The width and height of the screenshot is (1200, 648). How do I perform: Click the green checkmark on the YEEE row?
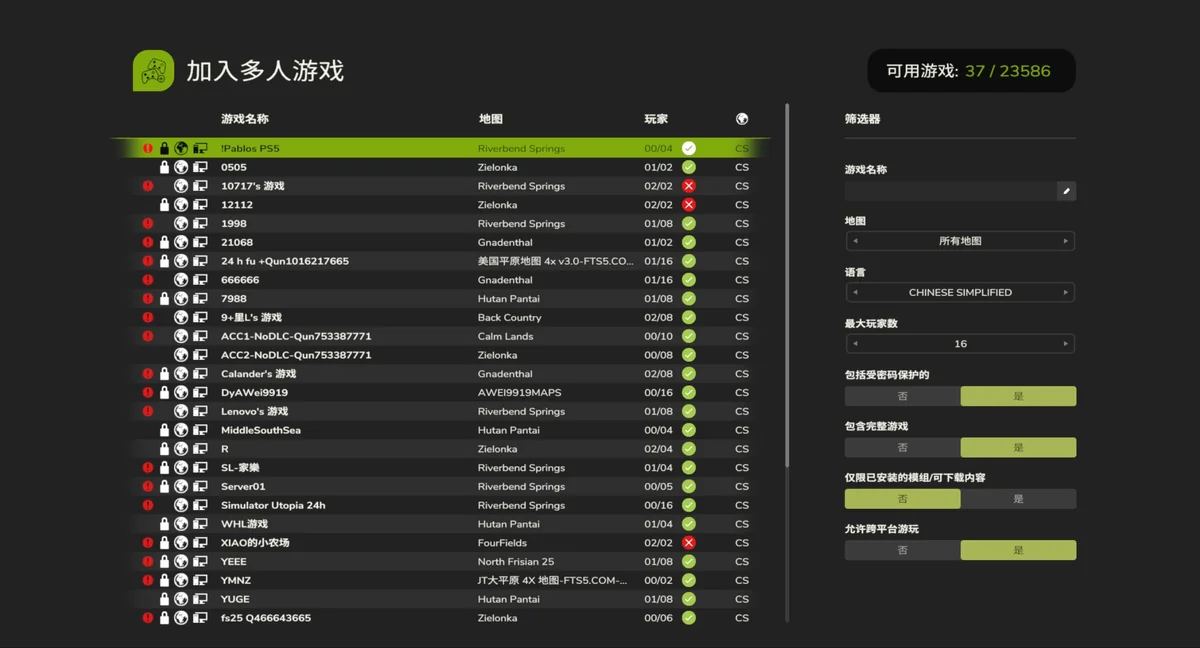click(688, 562)
